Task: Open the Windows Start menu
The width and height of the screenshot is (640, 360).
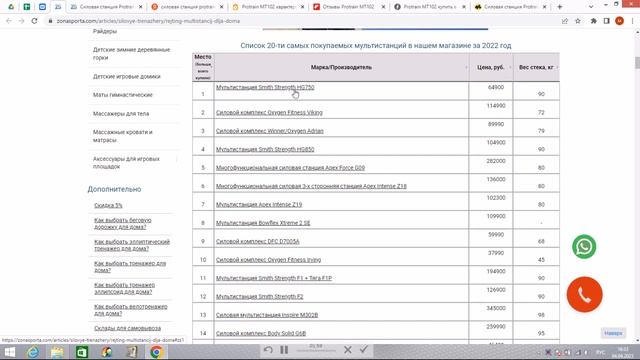Action: (x=9, y=352)
